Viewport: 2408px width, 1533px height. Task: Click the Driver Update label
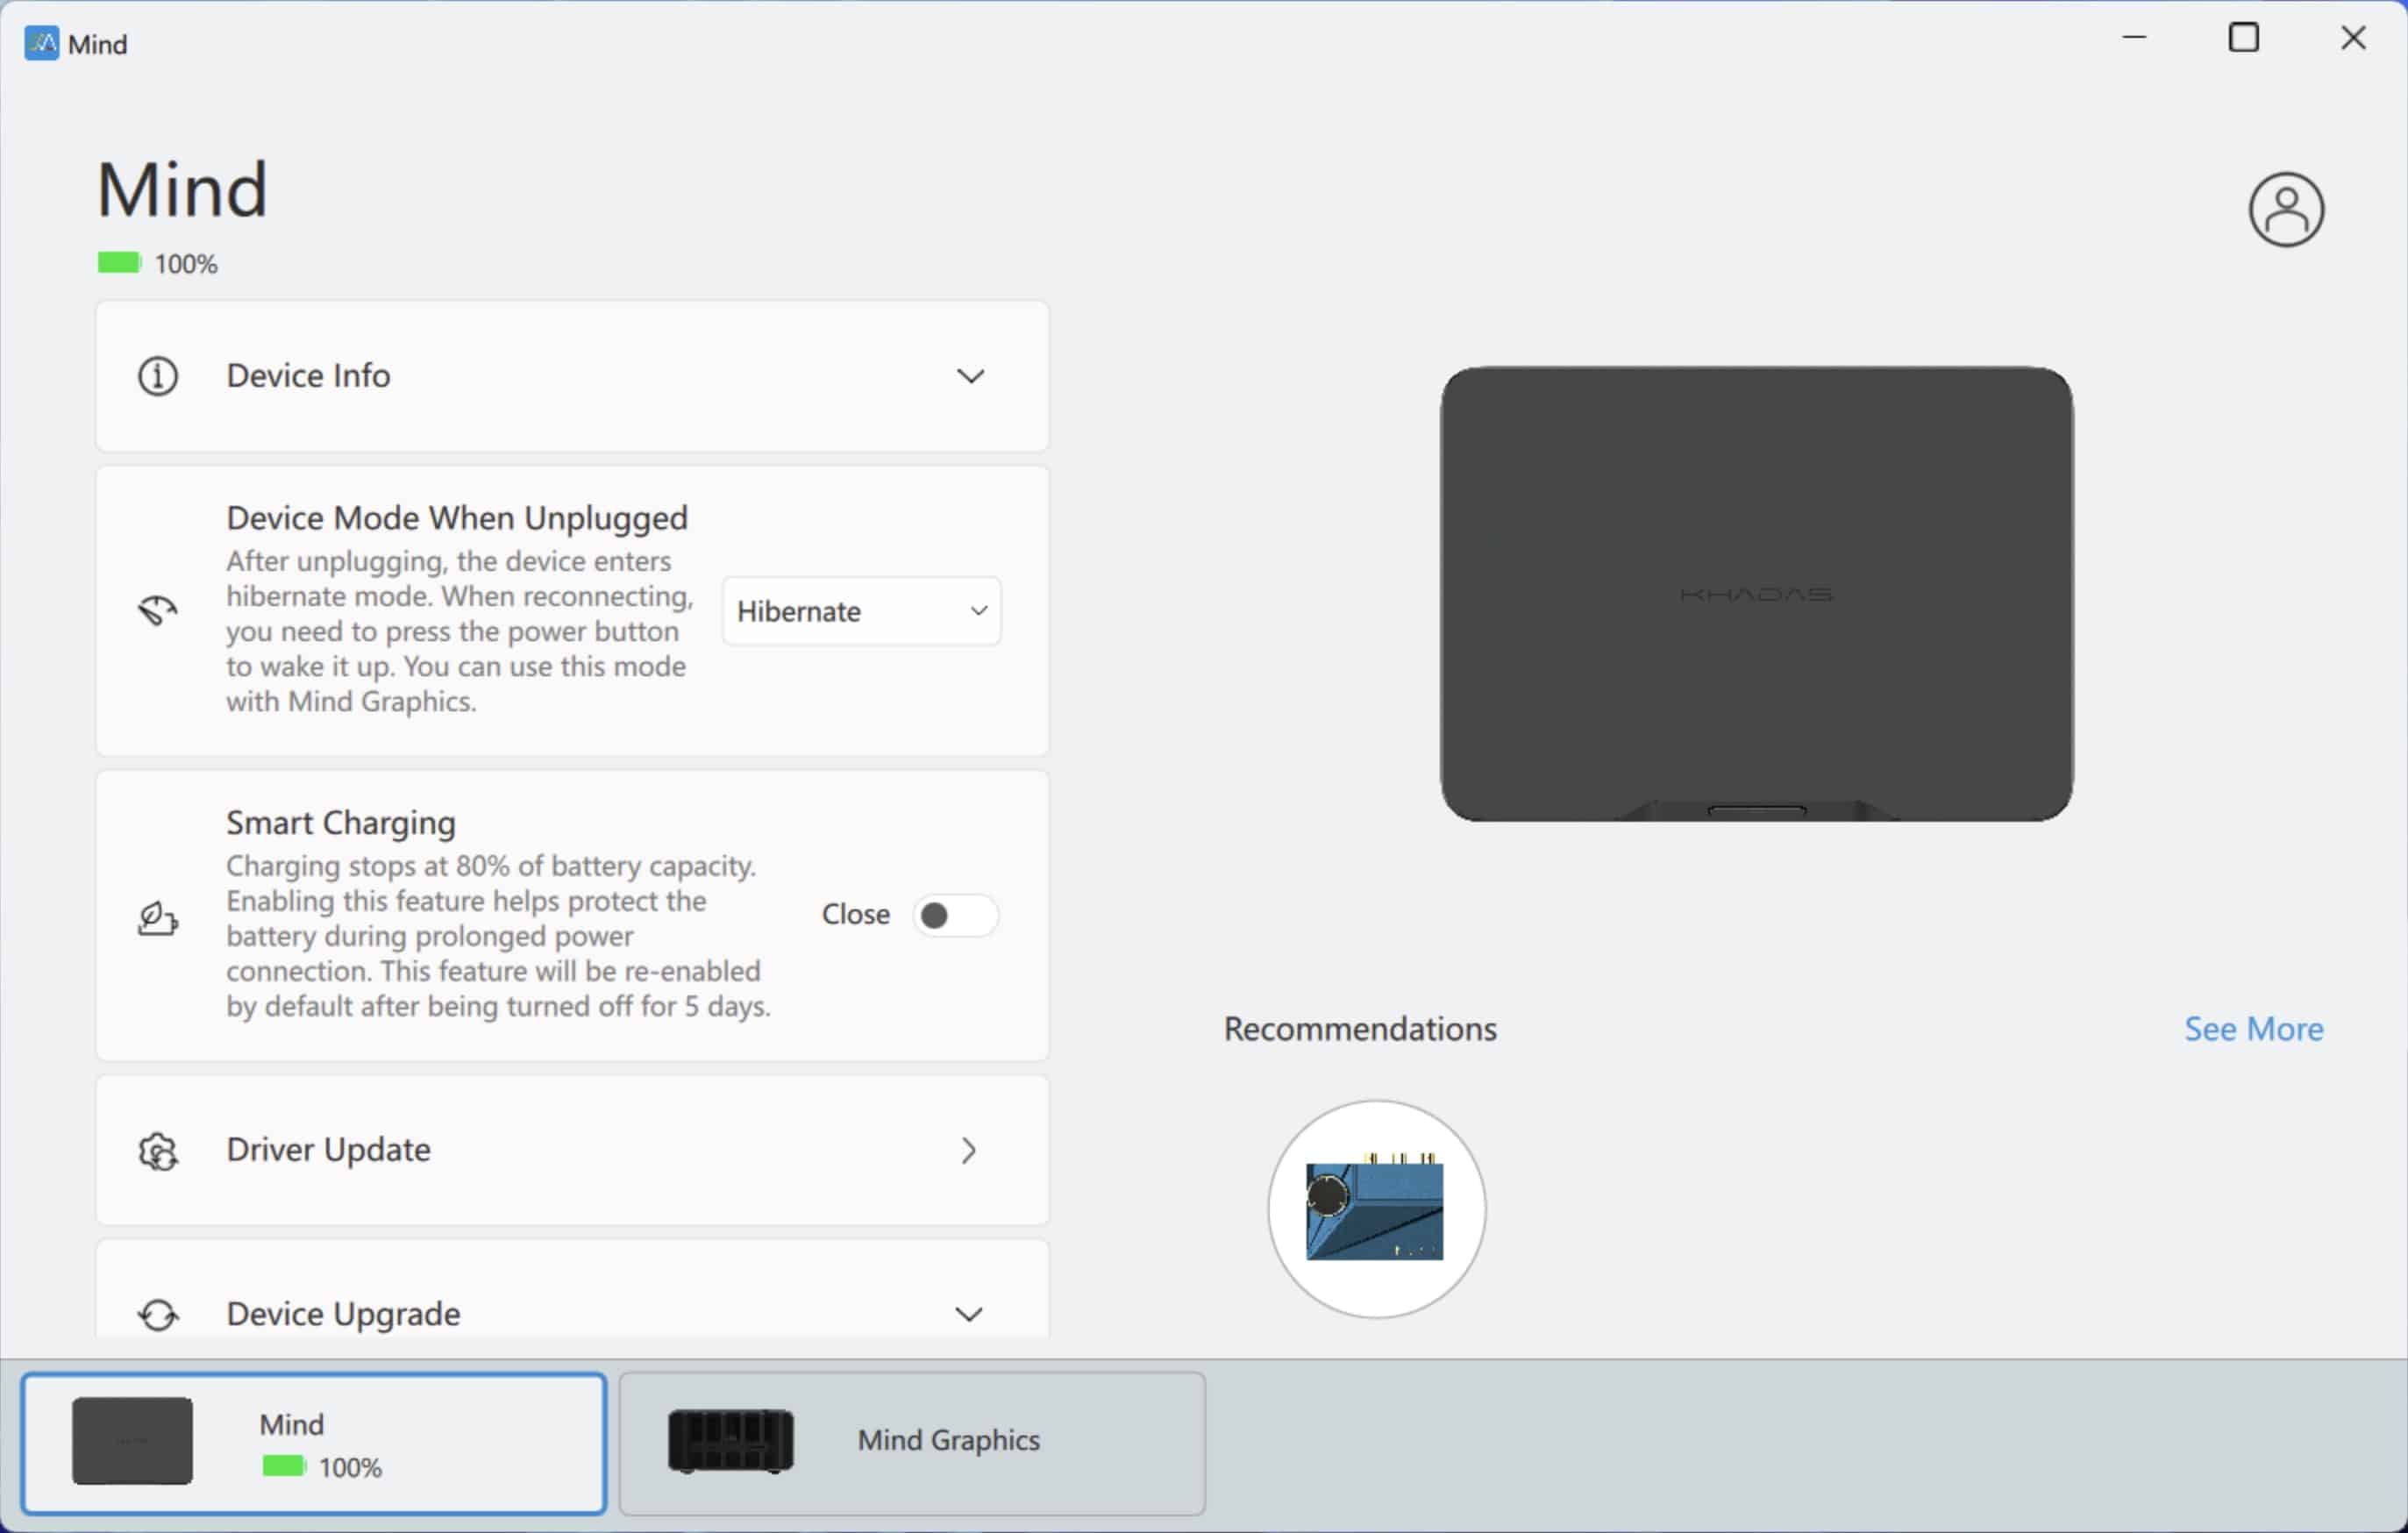tap(328, 1150)
